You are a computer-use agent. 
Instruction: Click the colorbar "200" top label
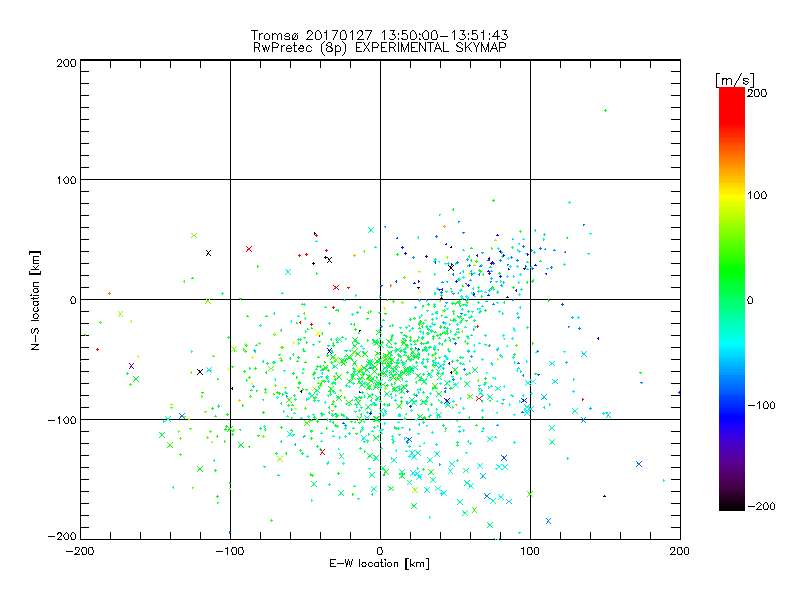[757, 93]
